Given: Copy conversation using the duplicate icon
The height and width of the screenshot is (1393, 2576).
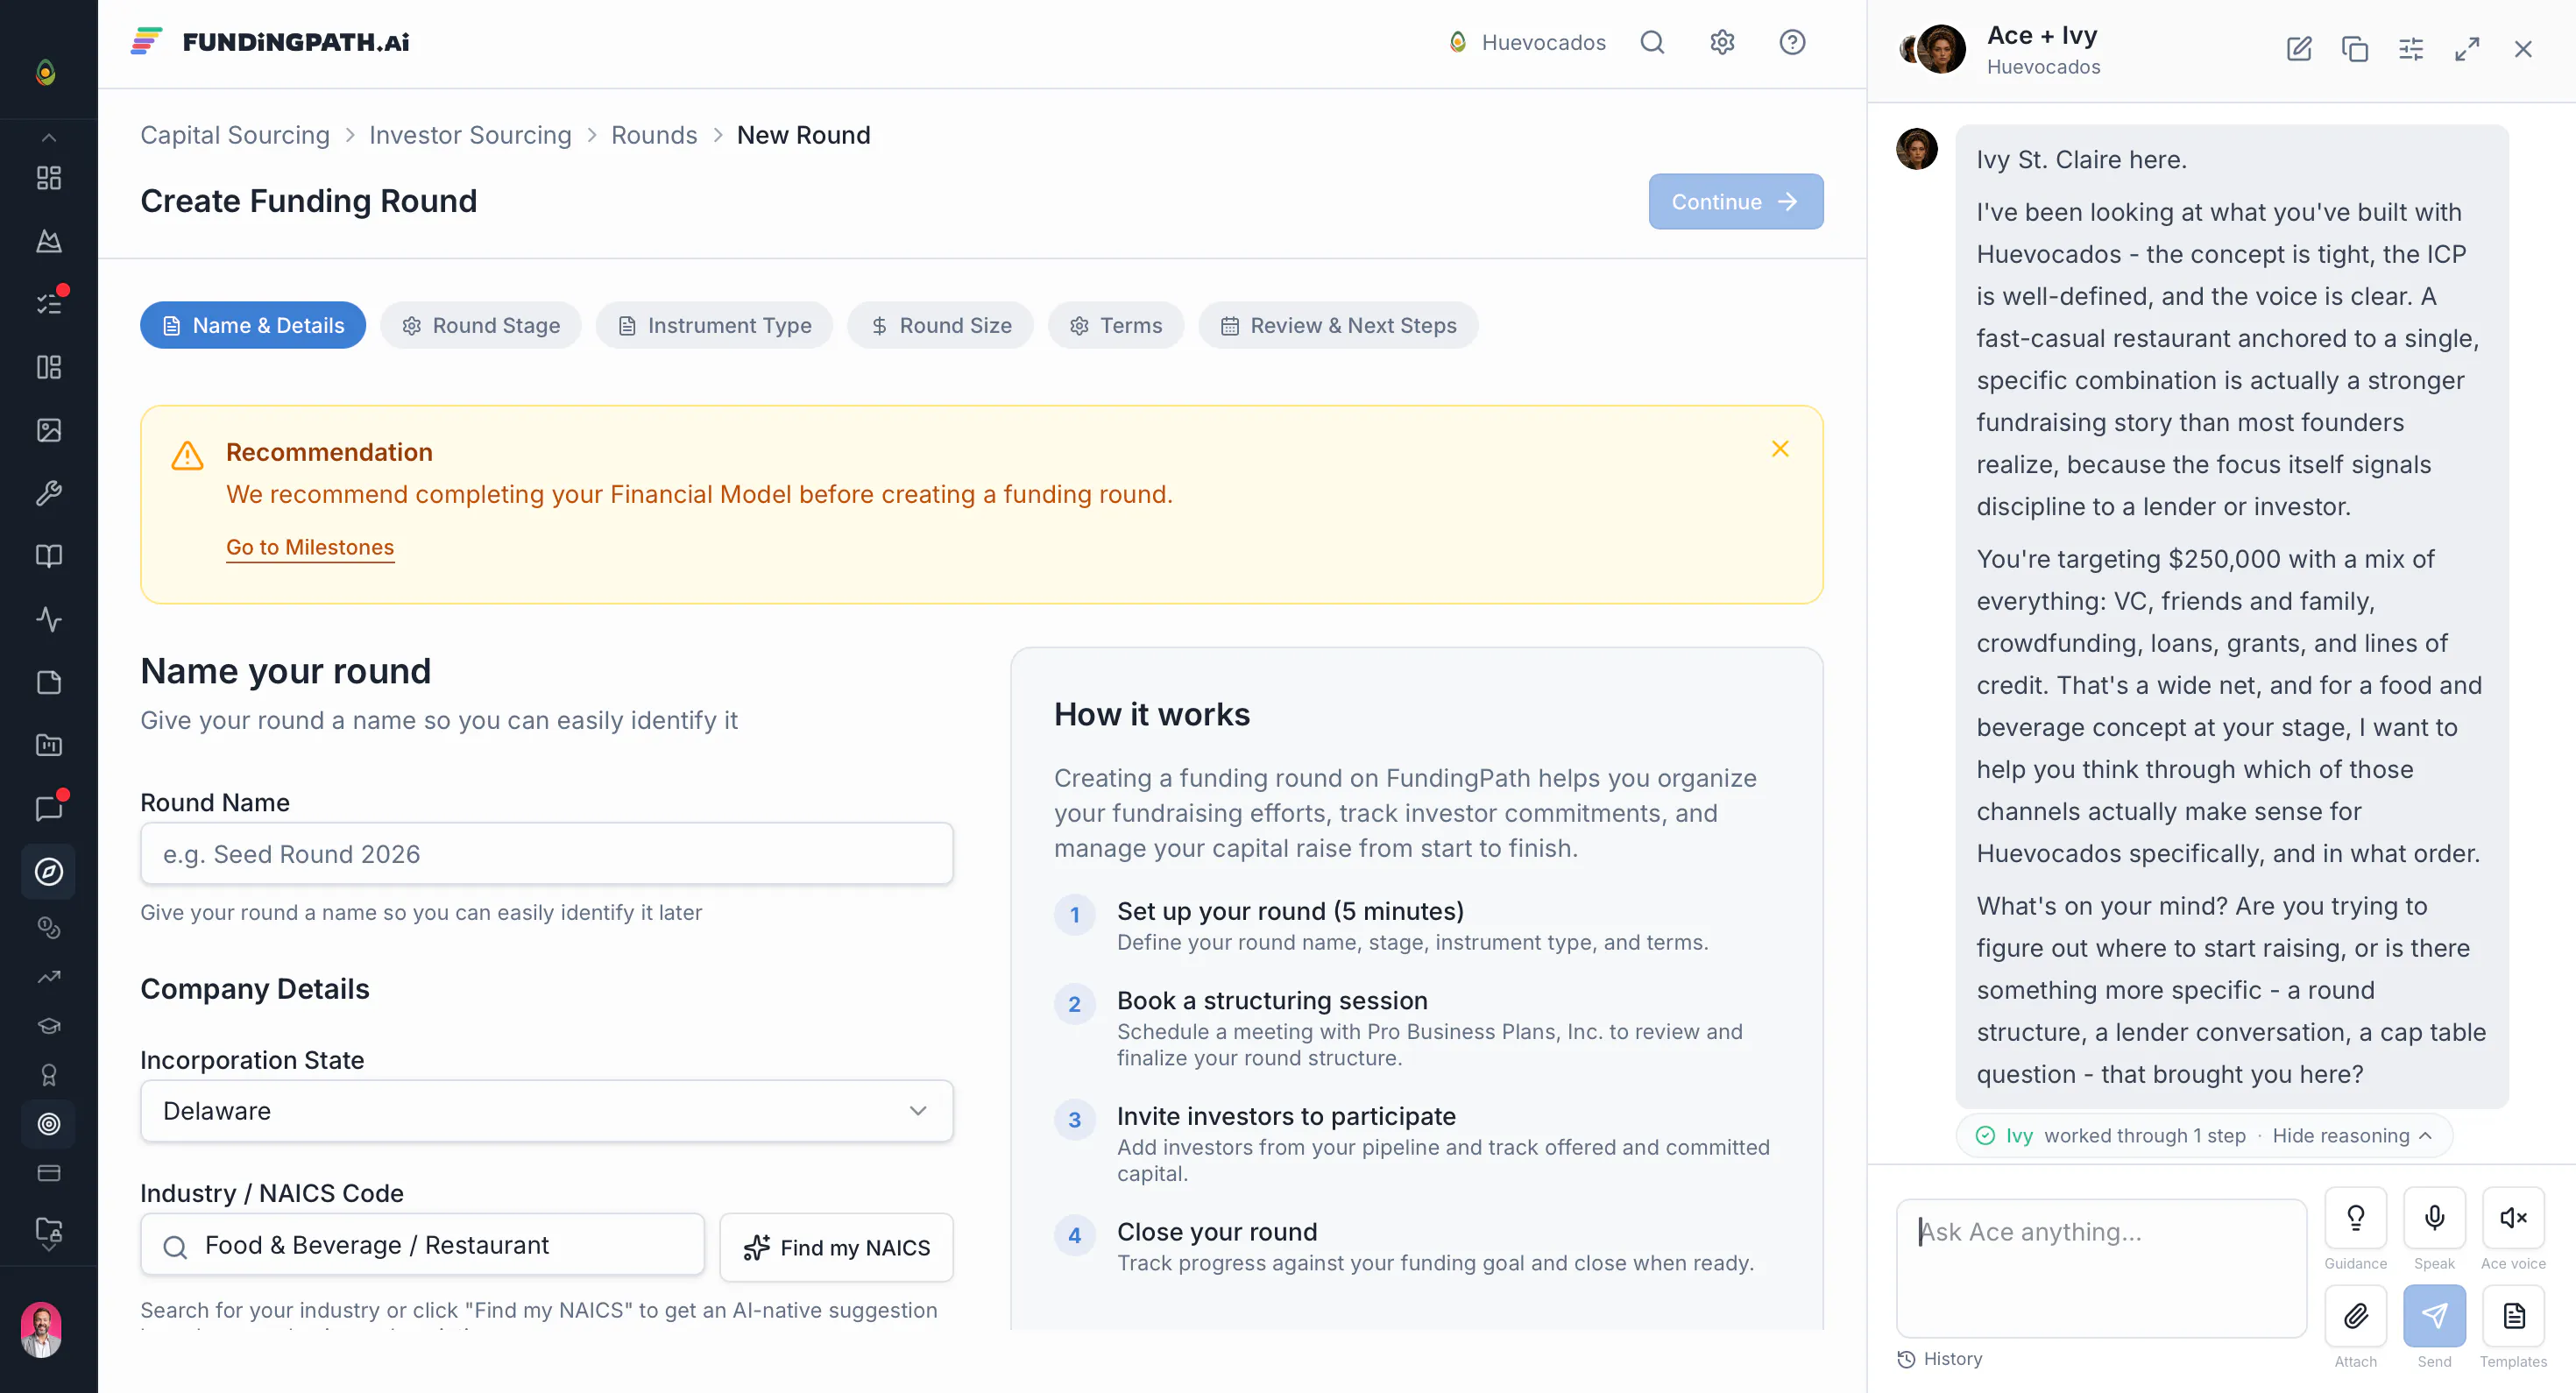Looking at the screenshot, I should pyautogui.click(x=2355, y=49).
